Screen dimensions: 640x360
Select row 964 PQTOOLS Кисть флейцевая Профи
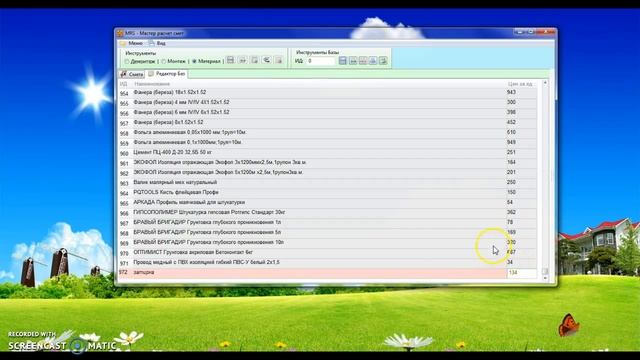point(327,193)
